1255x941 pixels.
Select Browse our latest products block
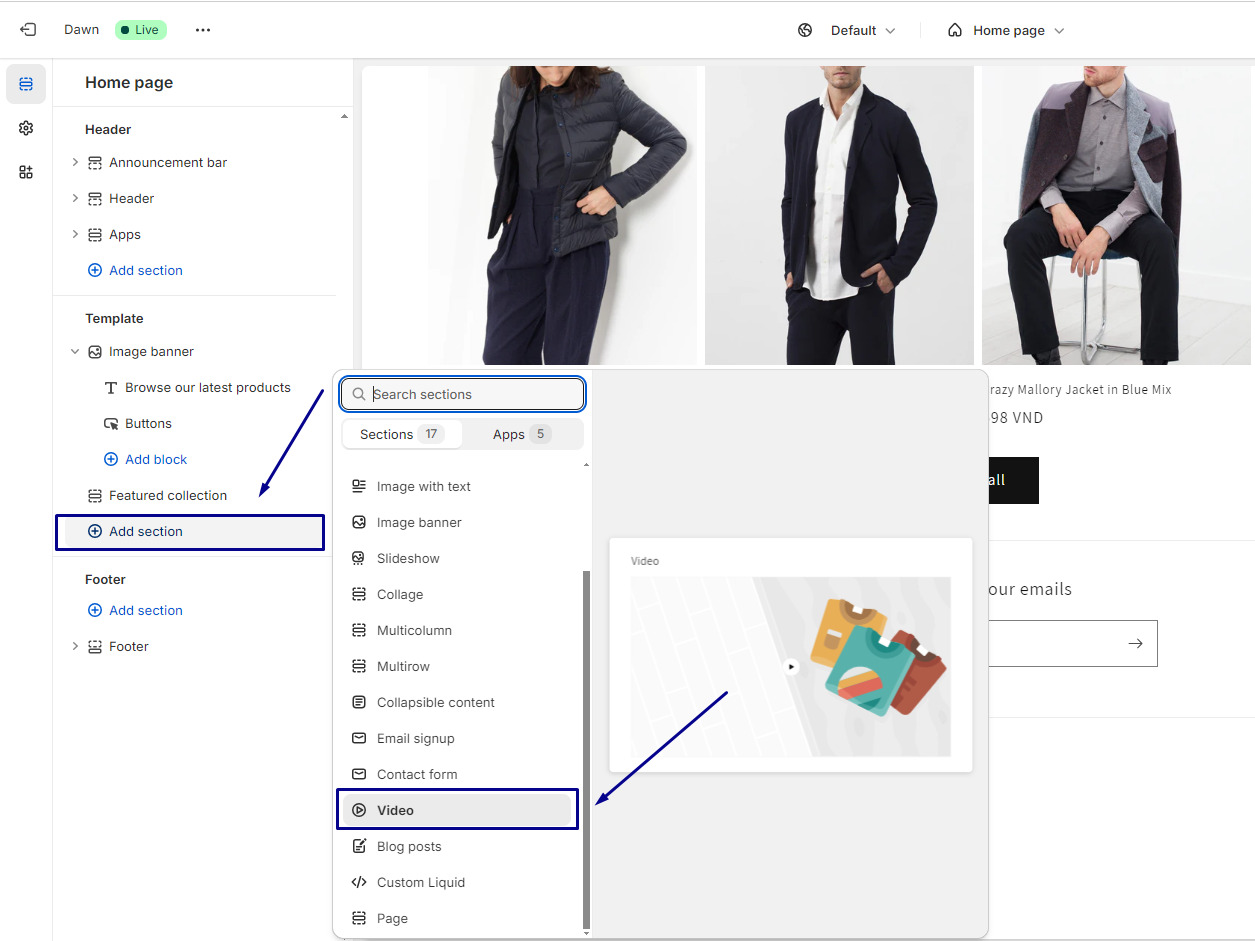(207, 387)
